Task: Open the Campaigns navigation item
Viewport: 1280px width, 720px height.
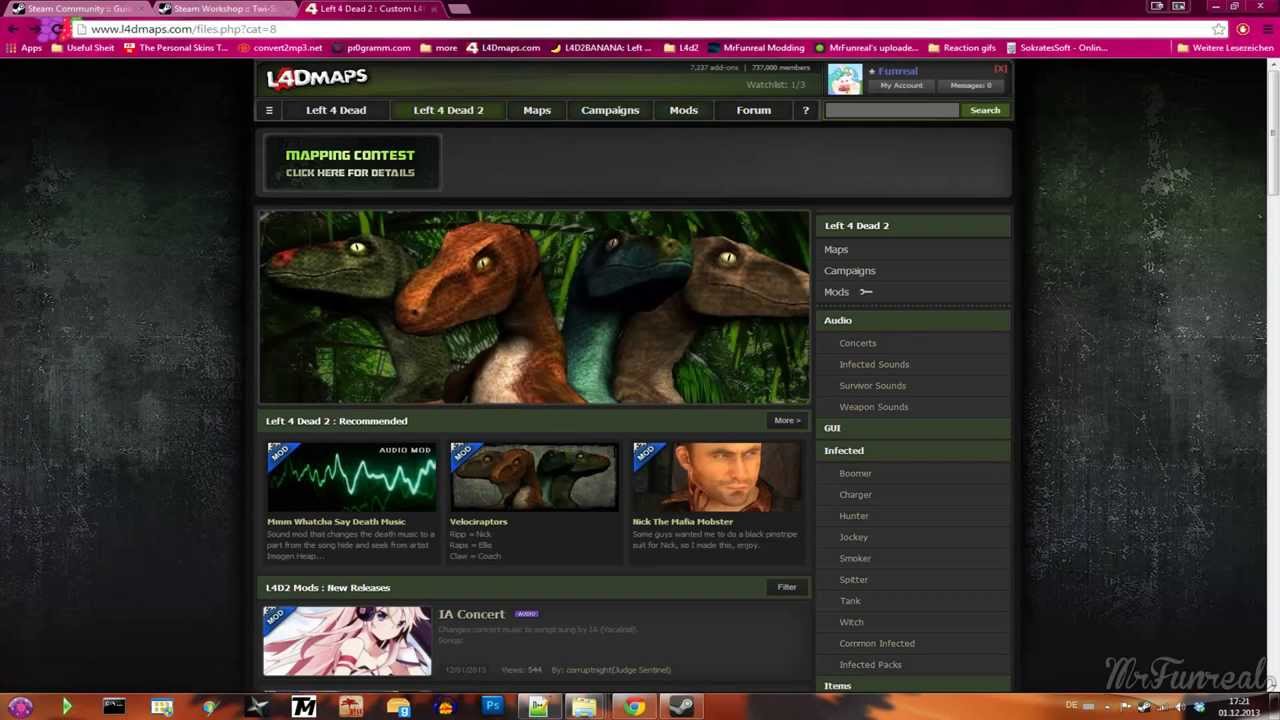Action: point(610,110)
